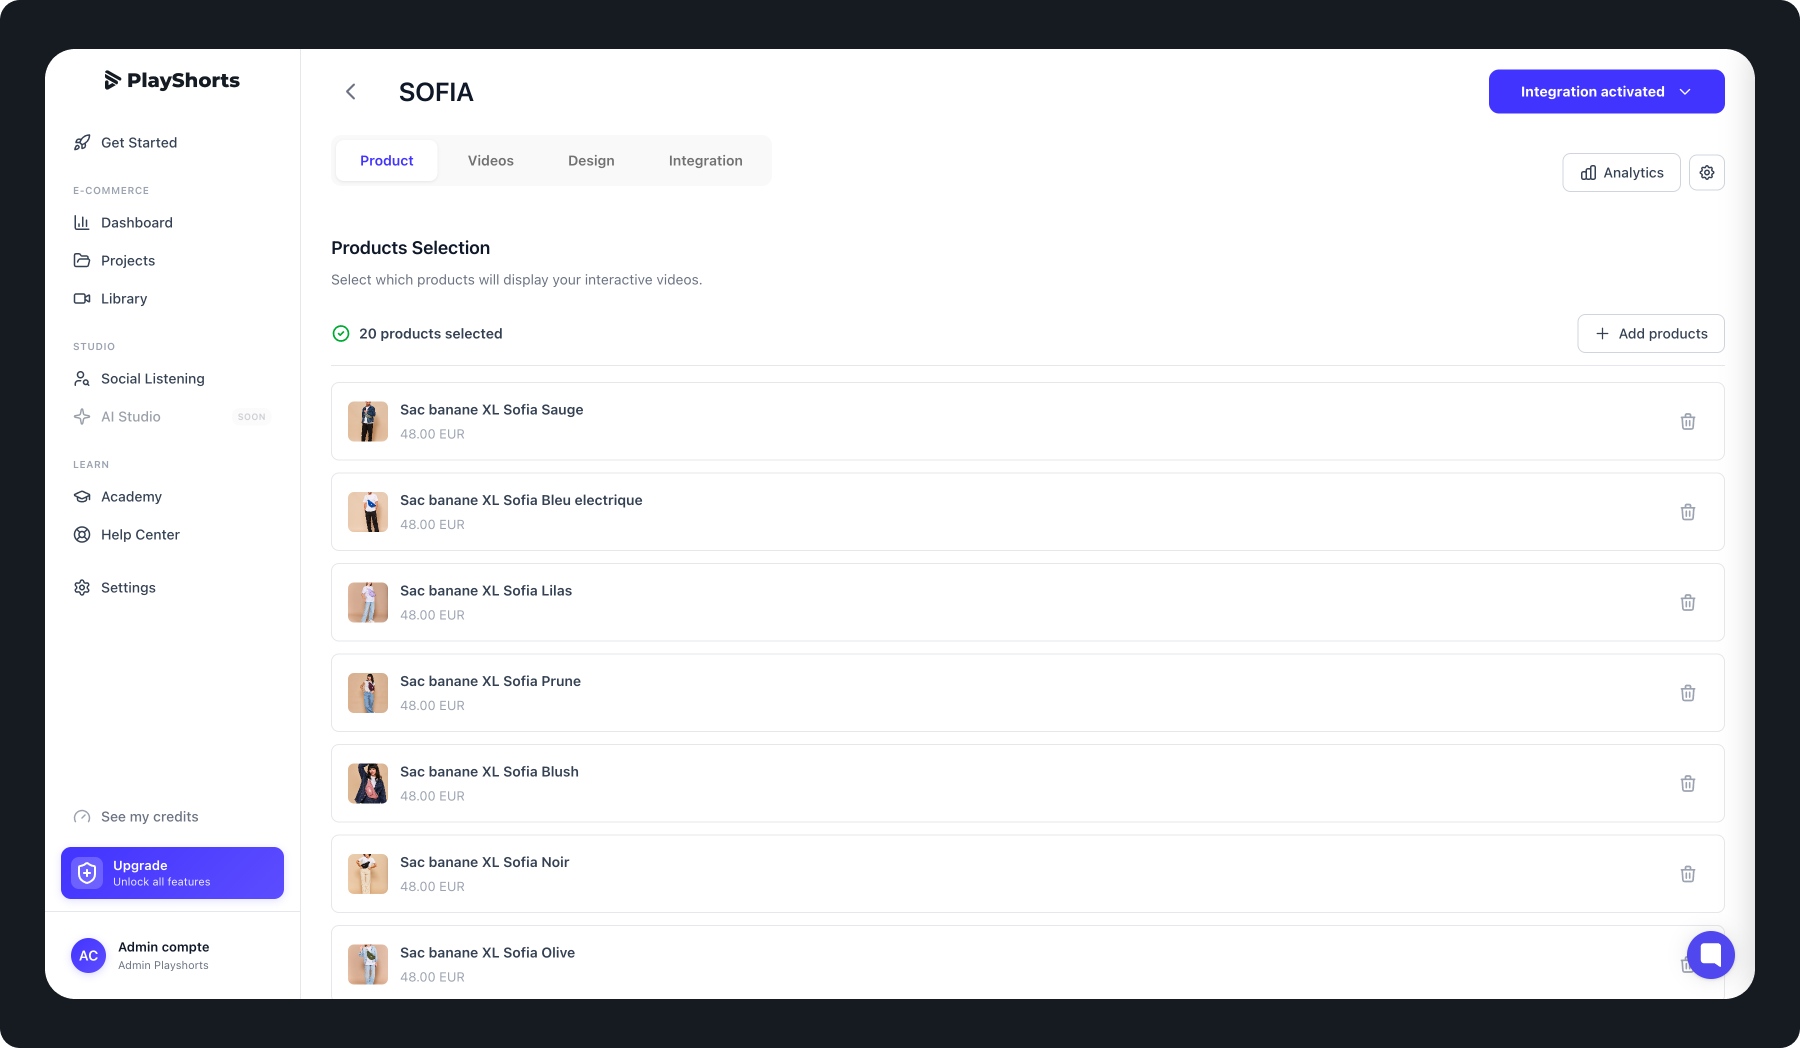The image size is (1800, 1048).
Task: Open the Sofia Lilas product thumbnail
Action: point(368,603)
